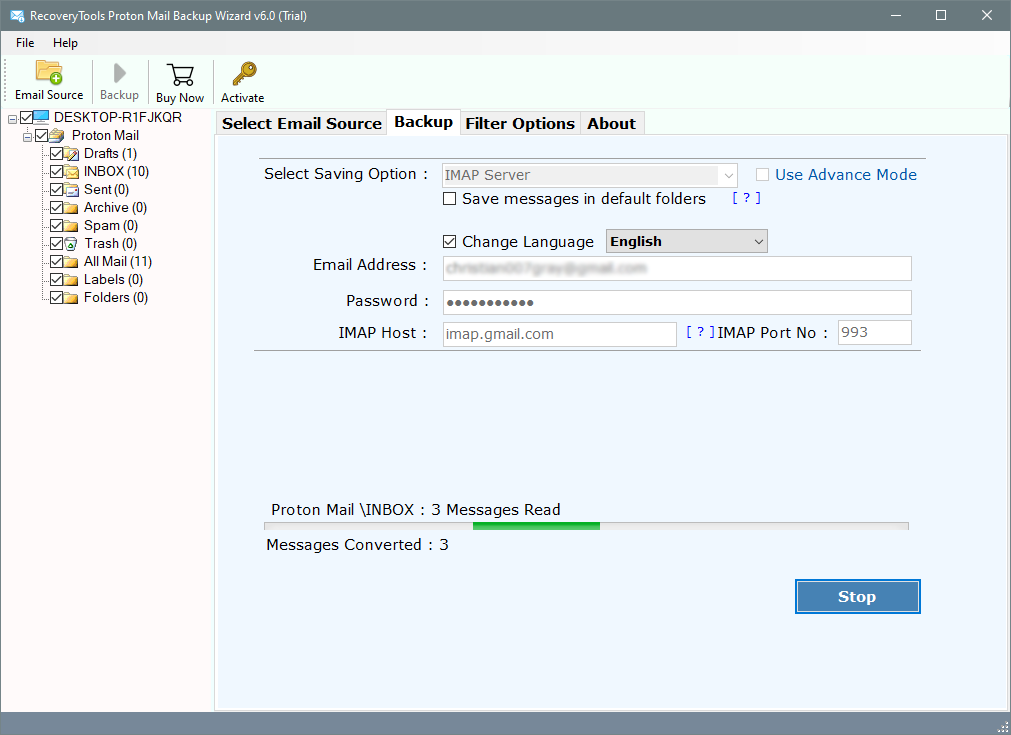Select the Drafts (1) tree label
This screenshot has width=1011, height=735.
point(110,153)
